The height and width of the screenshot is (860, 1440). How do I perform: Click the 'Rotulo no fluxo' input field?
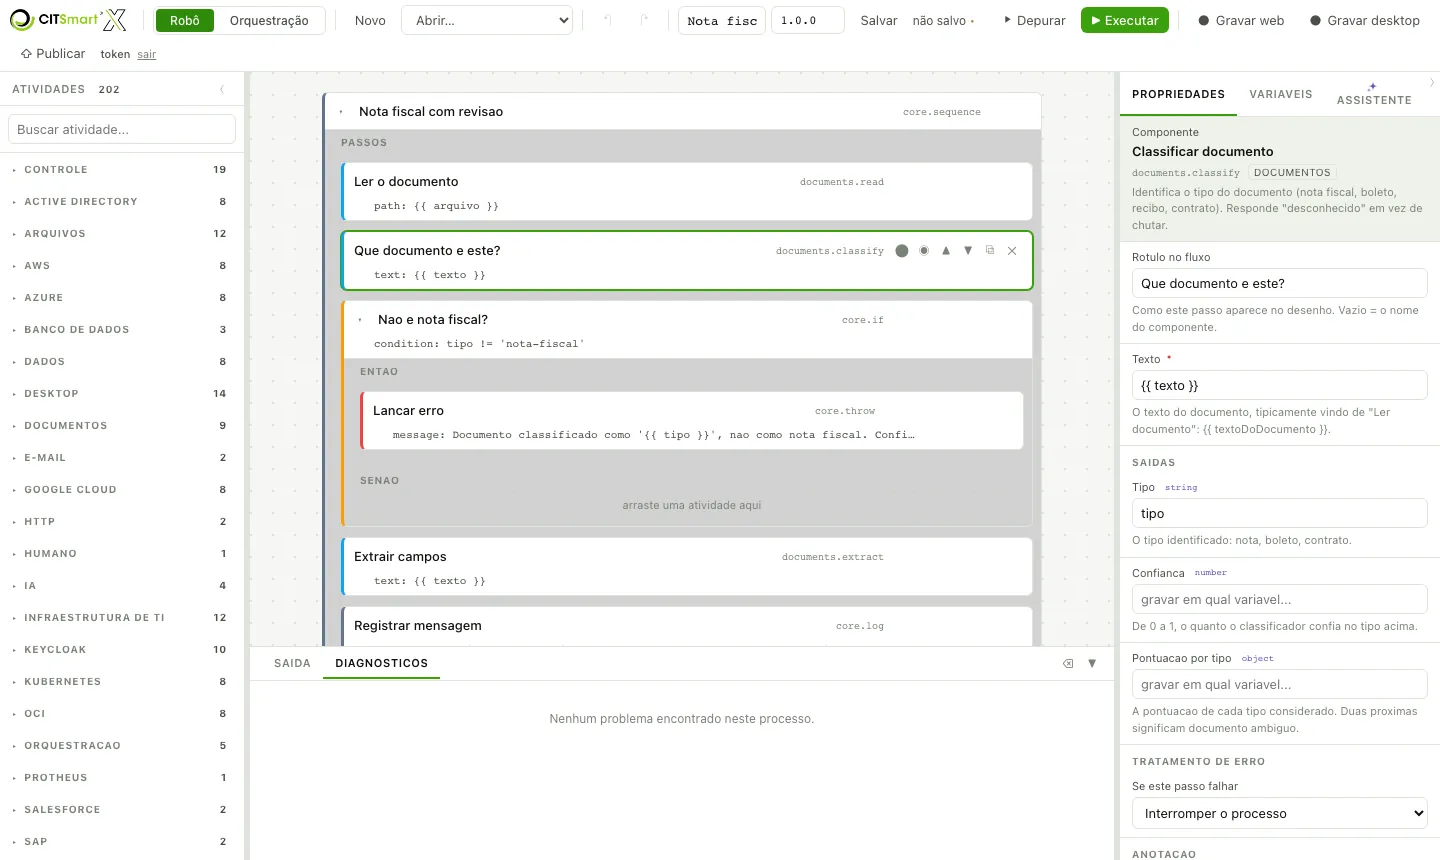tap(1280, 283)
